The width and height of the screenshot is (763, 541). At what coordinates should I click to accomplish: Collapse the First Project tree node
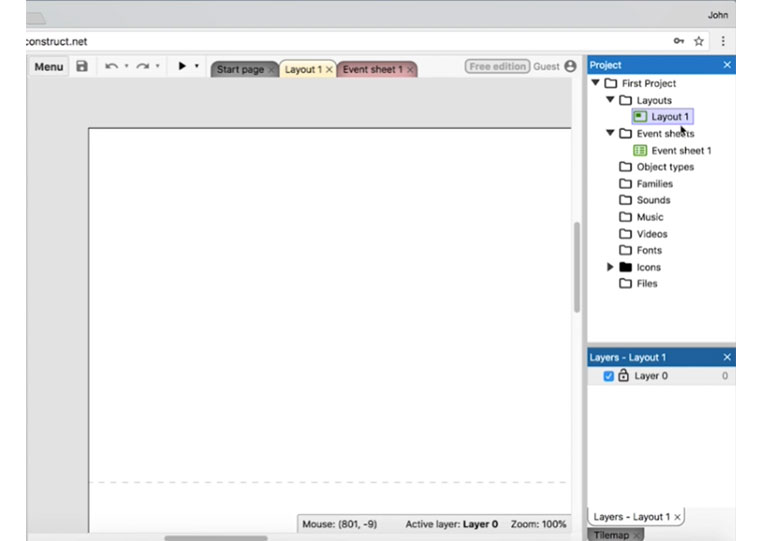point(596,83)
